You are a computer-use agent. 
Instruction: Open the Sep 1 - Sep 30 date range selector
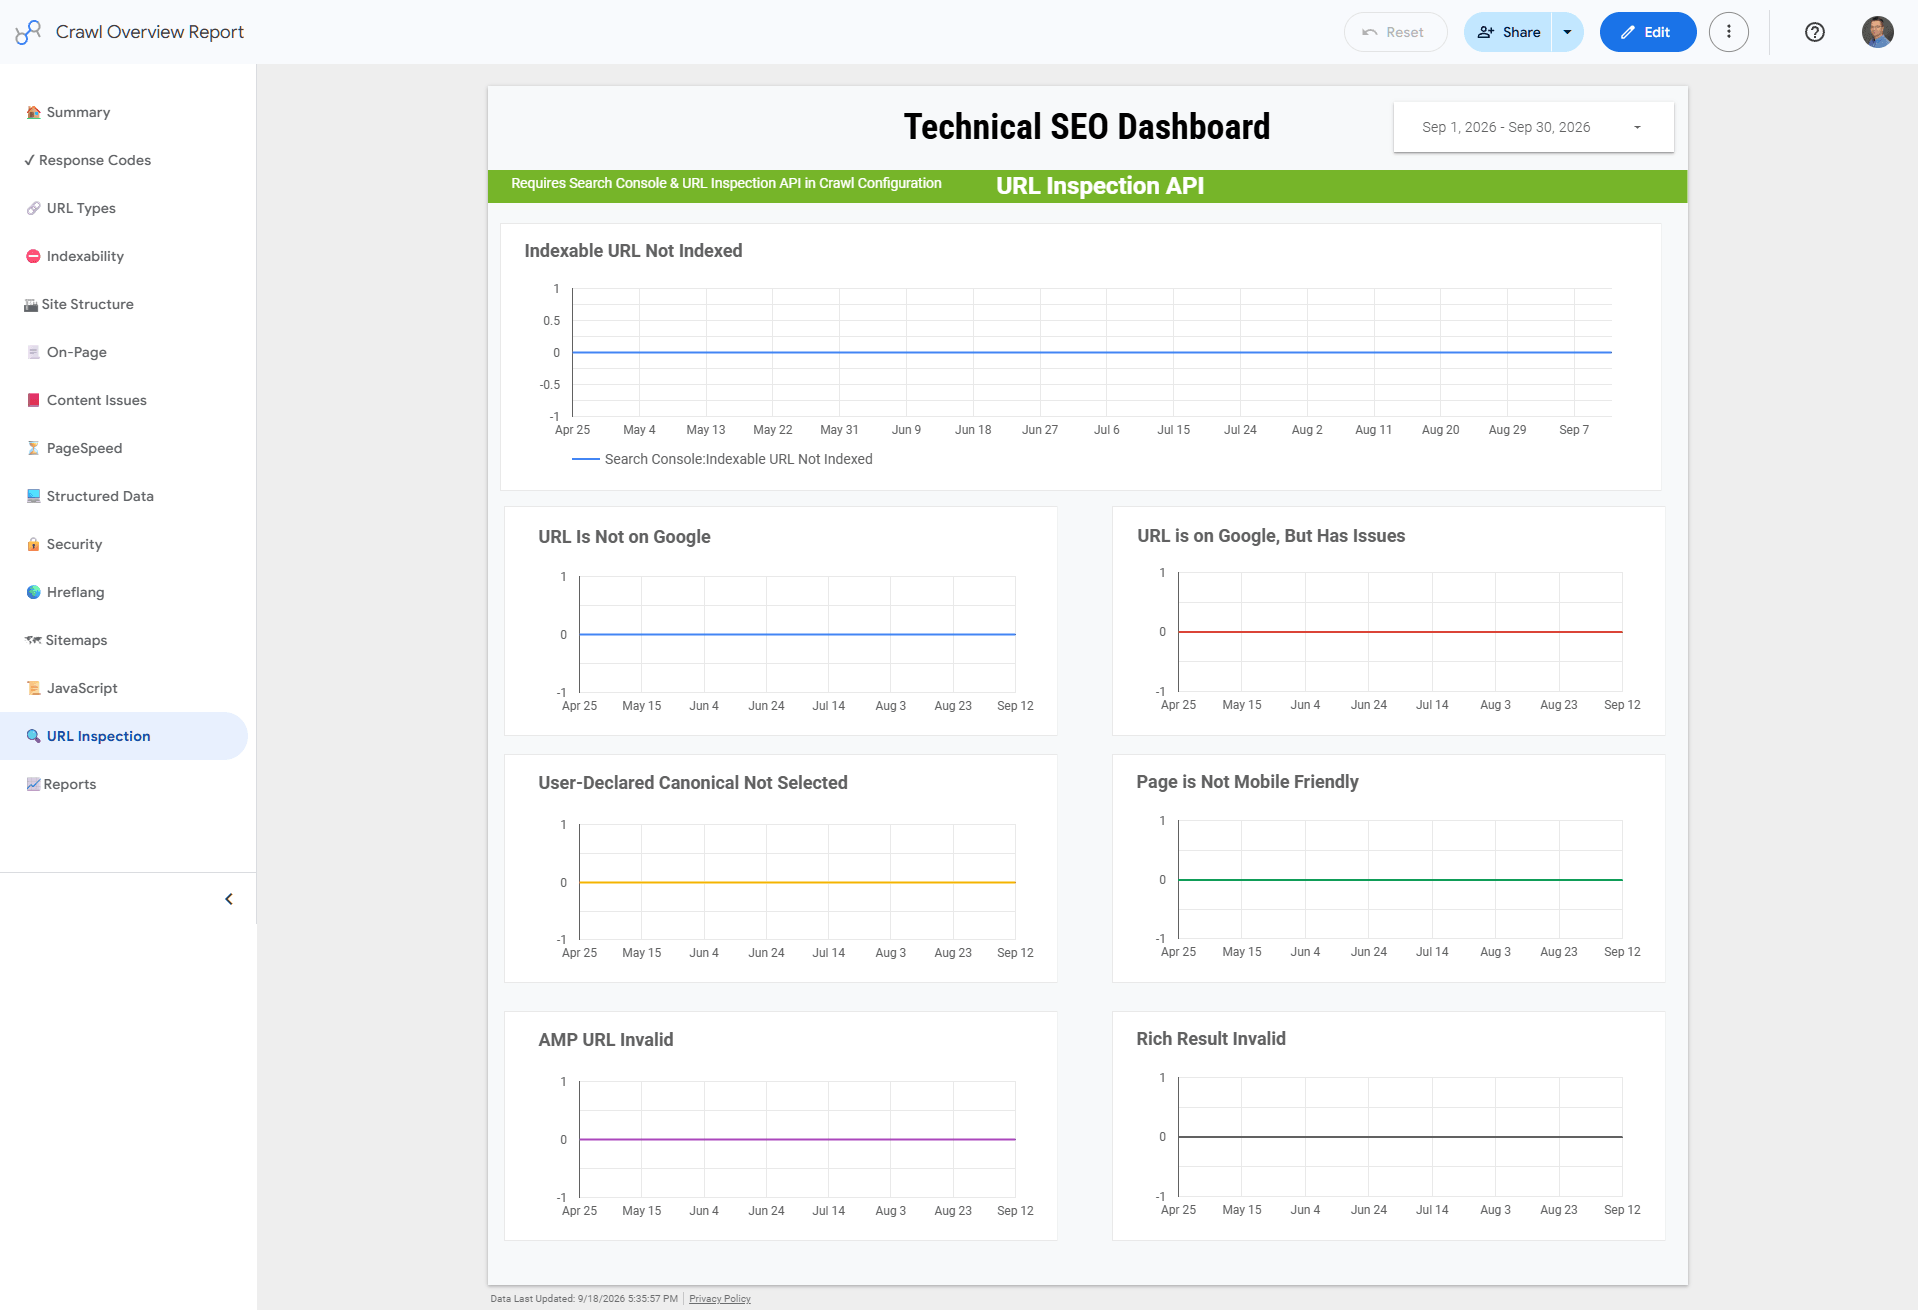[1533, 127]
